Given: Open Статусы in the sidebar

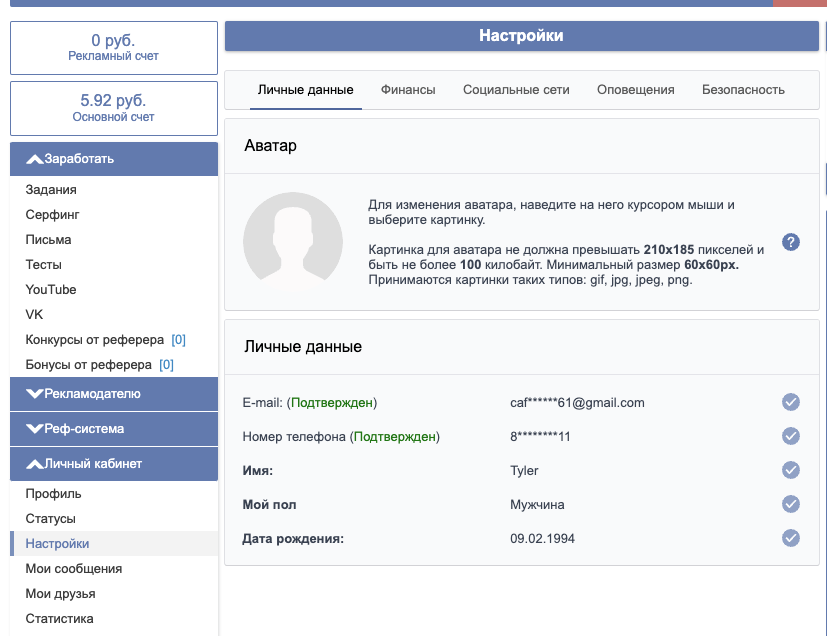Looking at the screenshot, I should coord(50,518).
